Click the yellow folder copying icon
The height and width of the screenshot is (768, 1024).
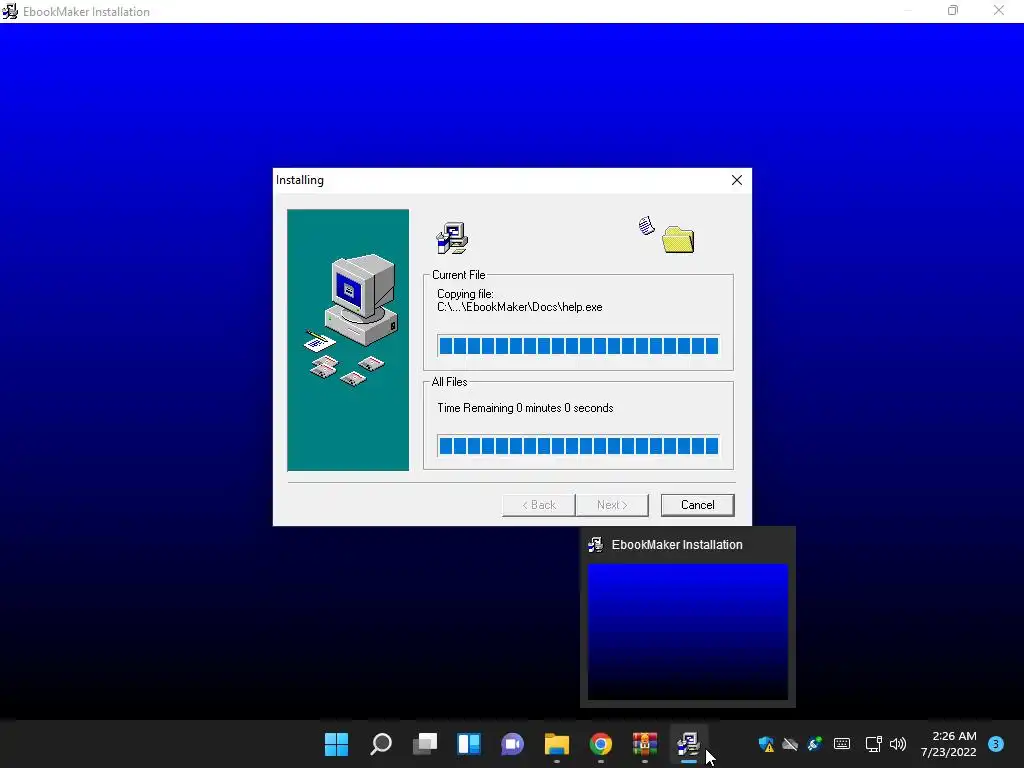pos(678,239)
